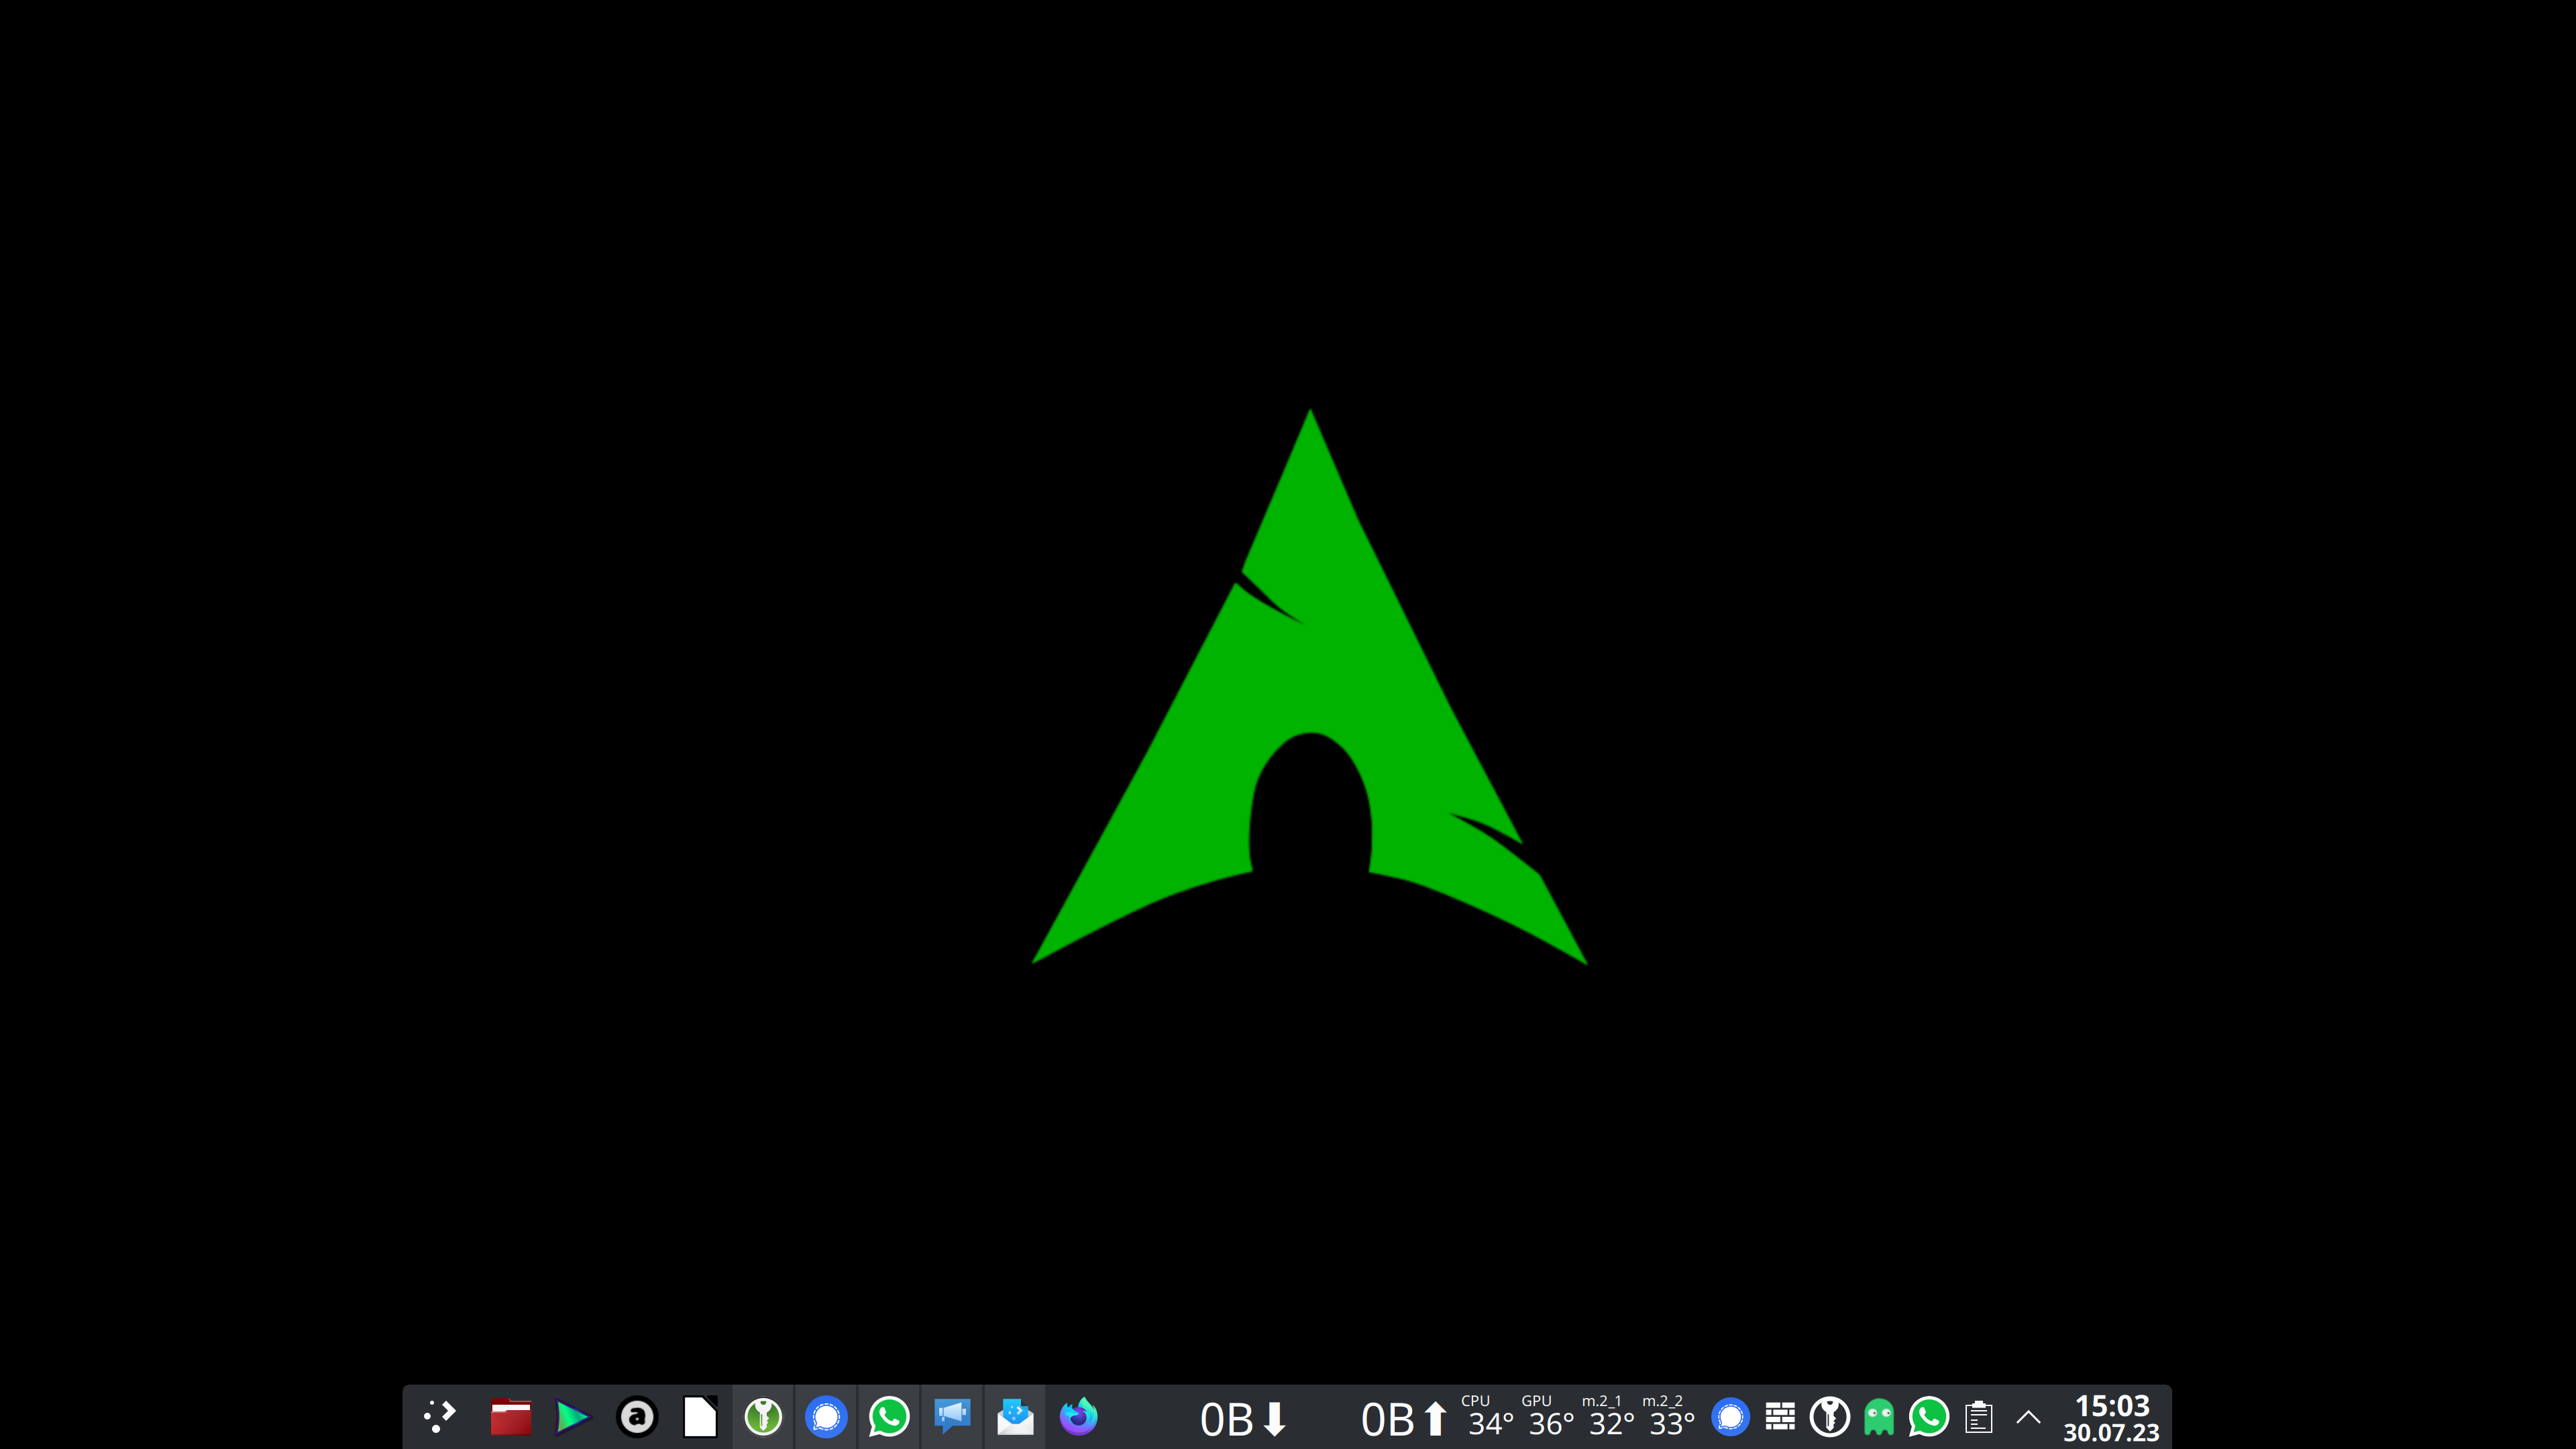Image resolution: width=2576 pixels, height=1449 pixels.
Task: Open the Dekko mail client icon
Action: pyautogui.click(x=1014, y=1416)
